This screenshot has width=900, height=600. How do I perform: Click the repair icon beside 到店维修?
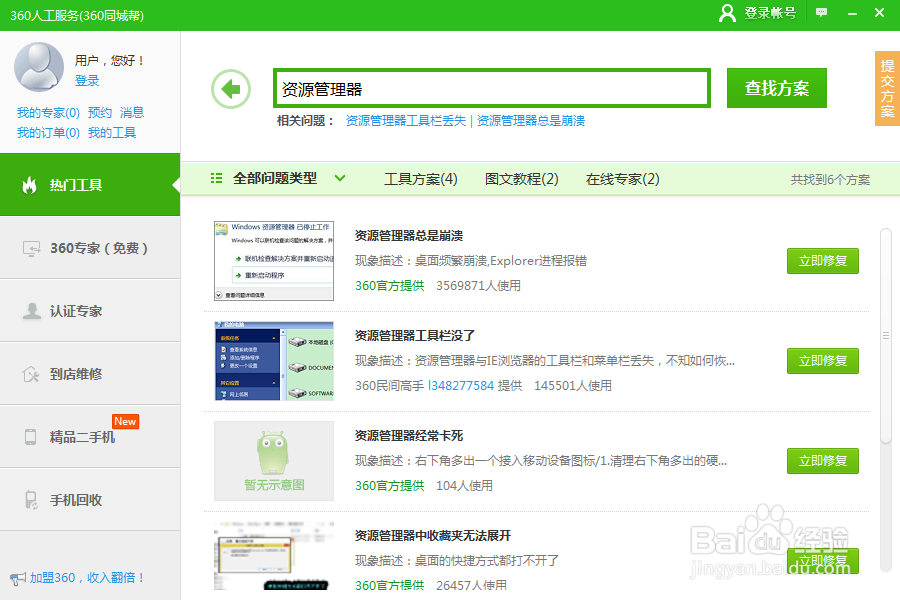[x=31, y=374]
